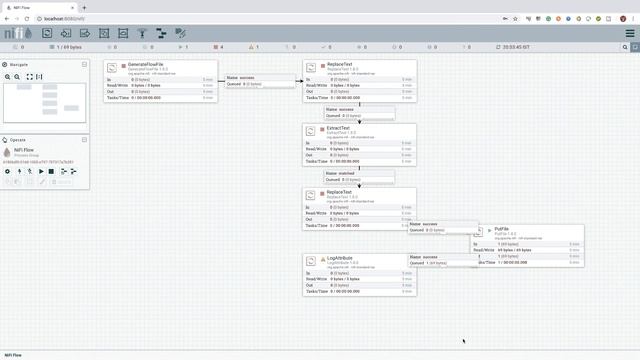Zoom in using the Navigate panel
The height and width of the screenshot is (360, 640).
click(7, 77)
